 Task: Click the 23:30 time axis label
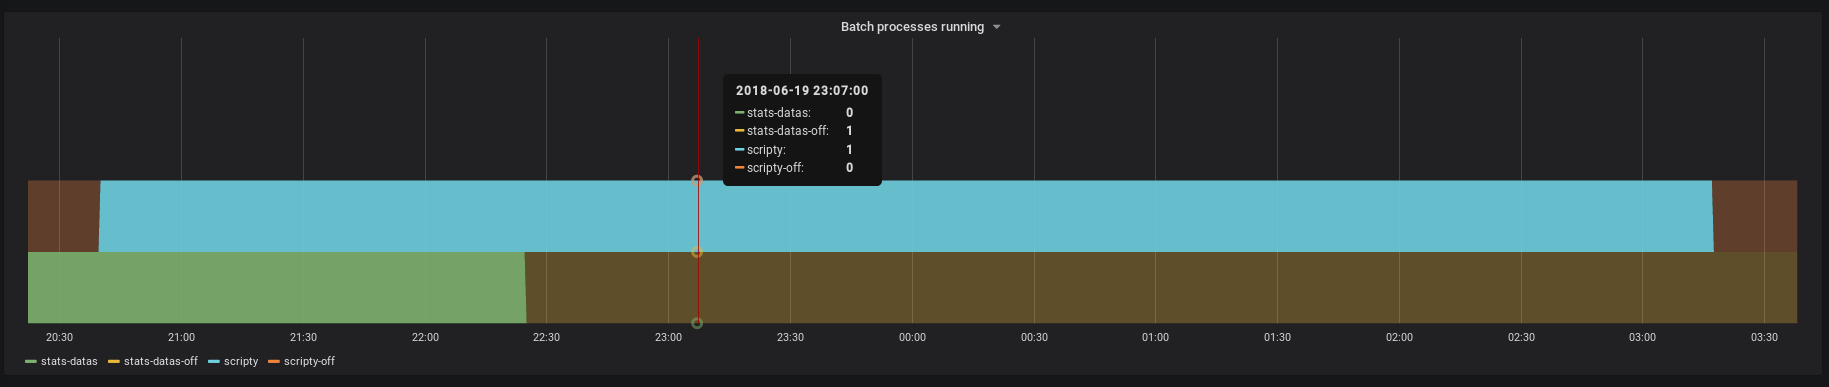790,338
